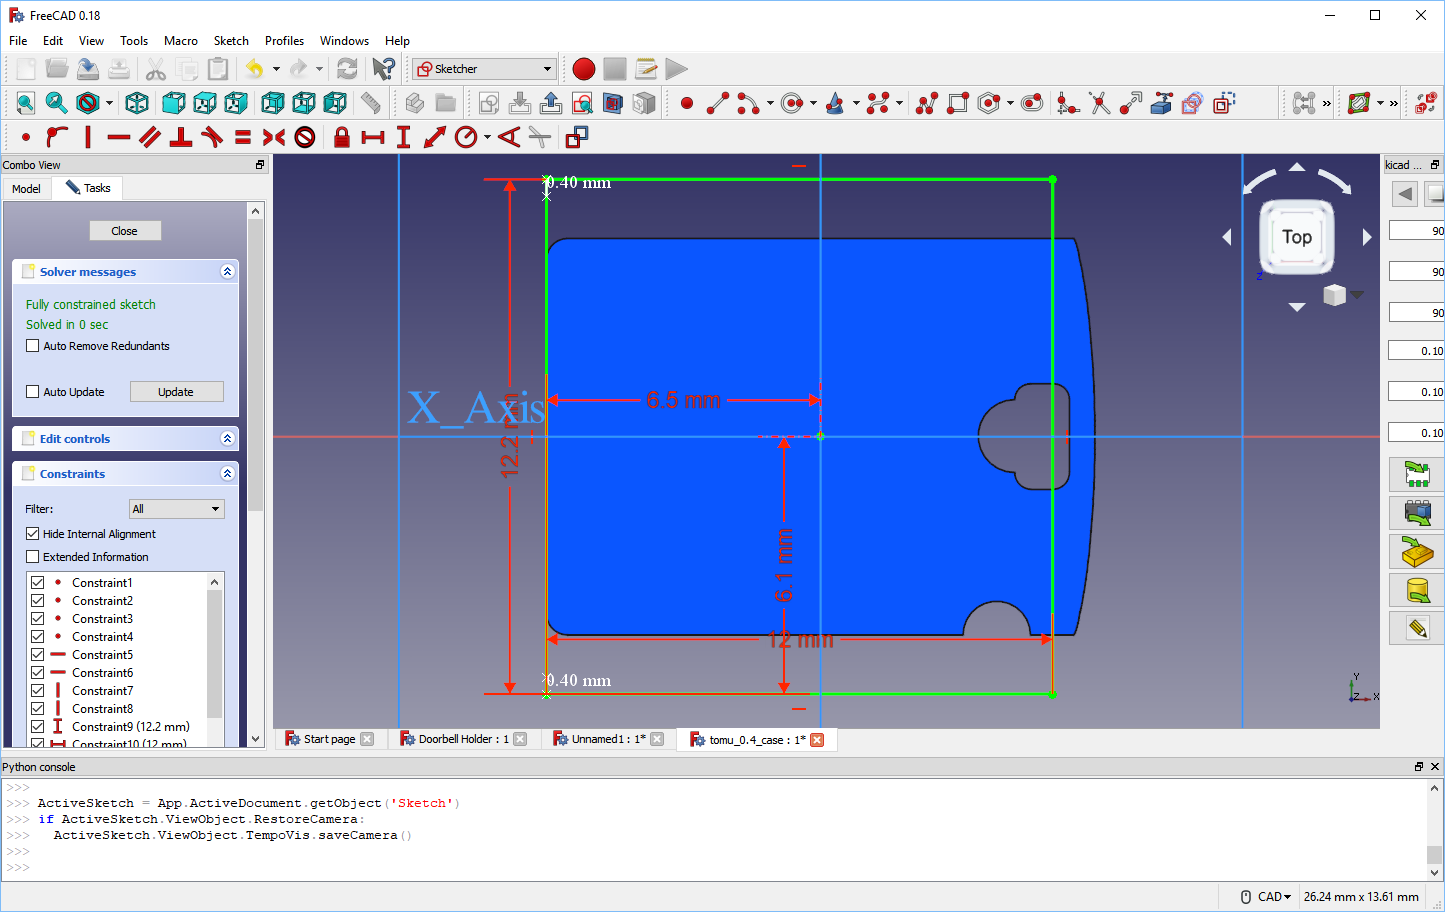Enable the Extended Information checkbox
The height and width of the screenshot is (912, 1445).
[32, 556]
